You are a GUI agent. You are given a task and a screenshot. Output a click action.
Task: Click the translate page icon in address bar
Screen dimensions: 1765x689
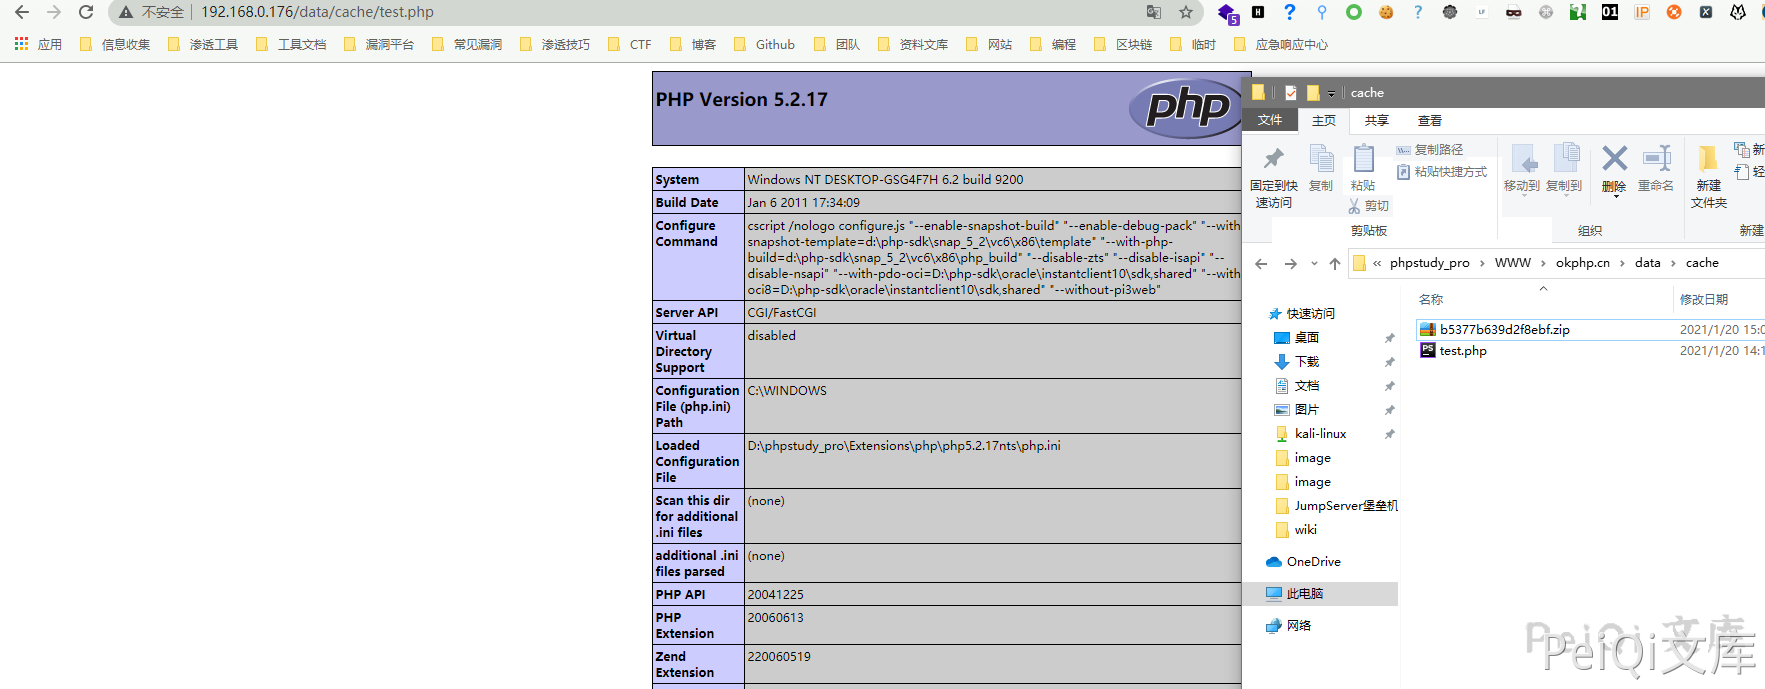click(x=1154, y=12)
